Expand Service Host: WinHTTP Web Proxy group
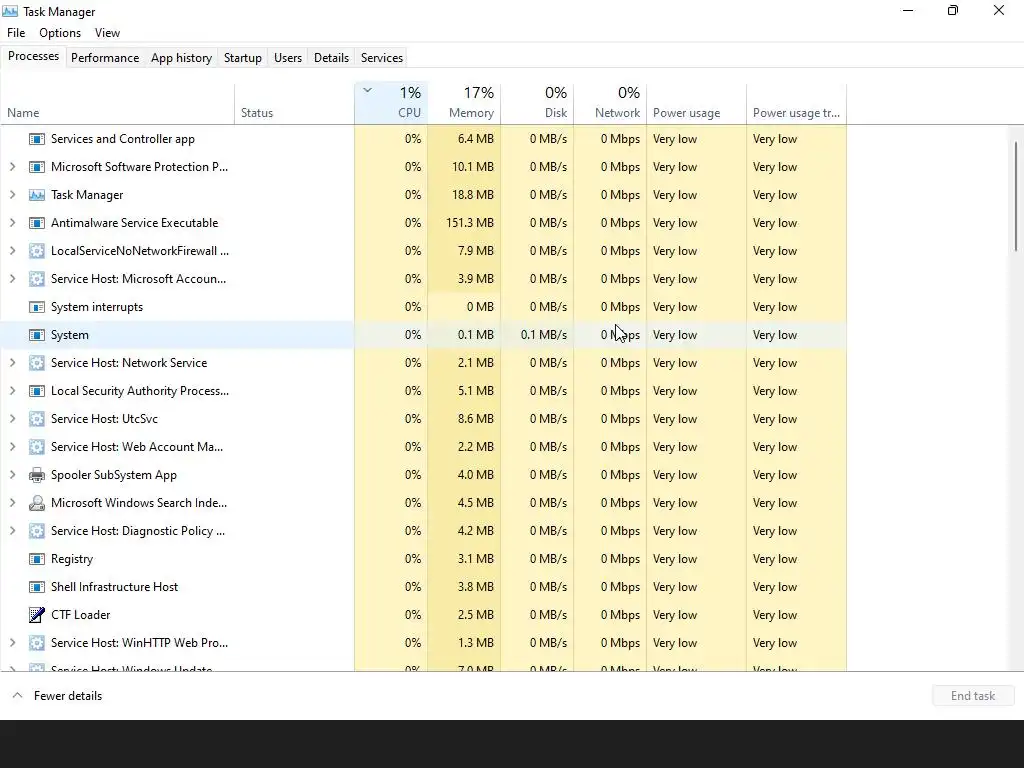The width and height of the screenshot is (1024, 768). [12, 643]
